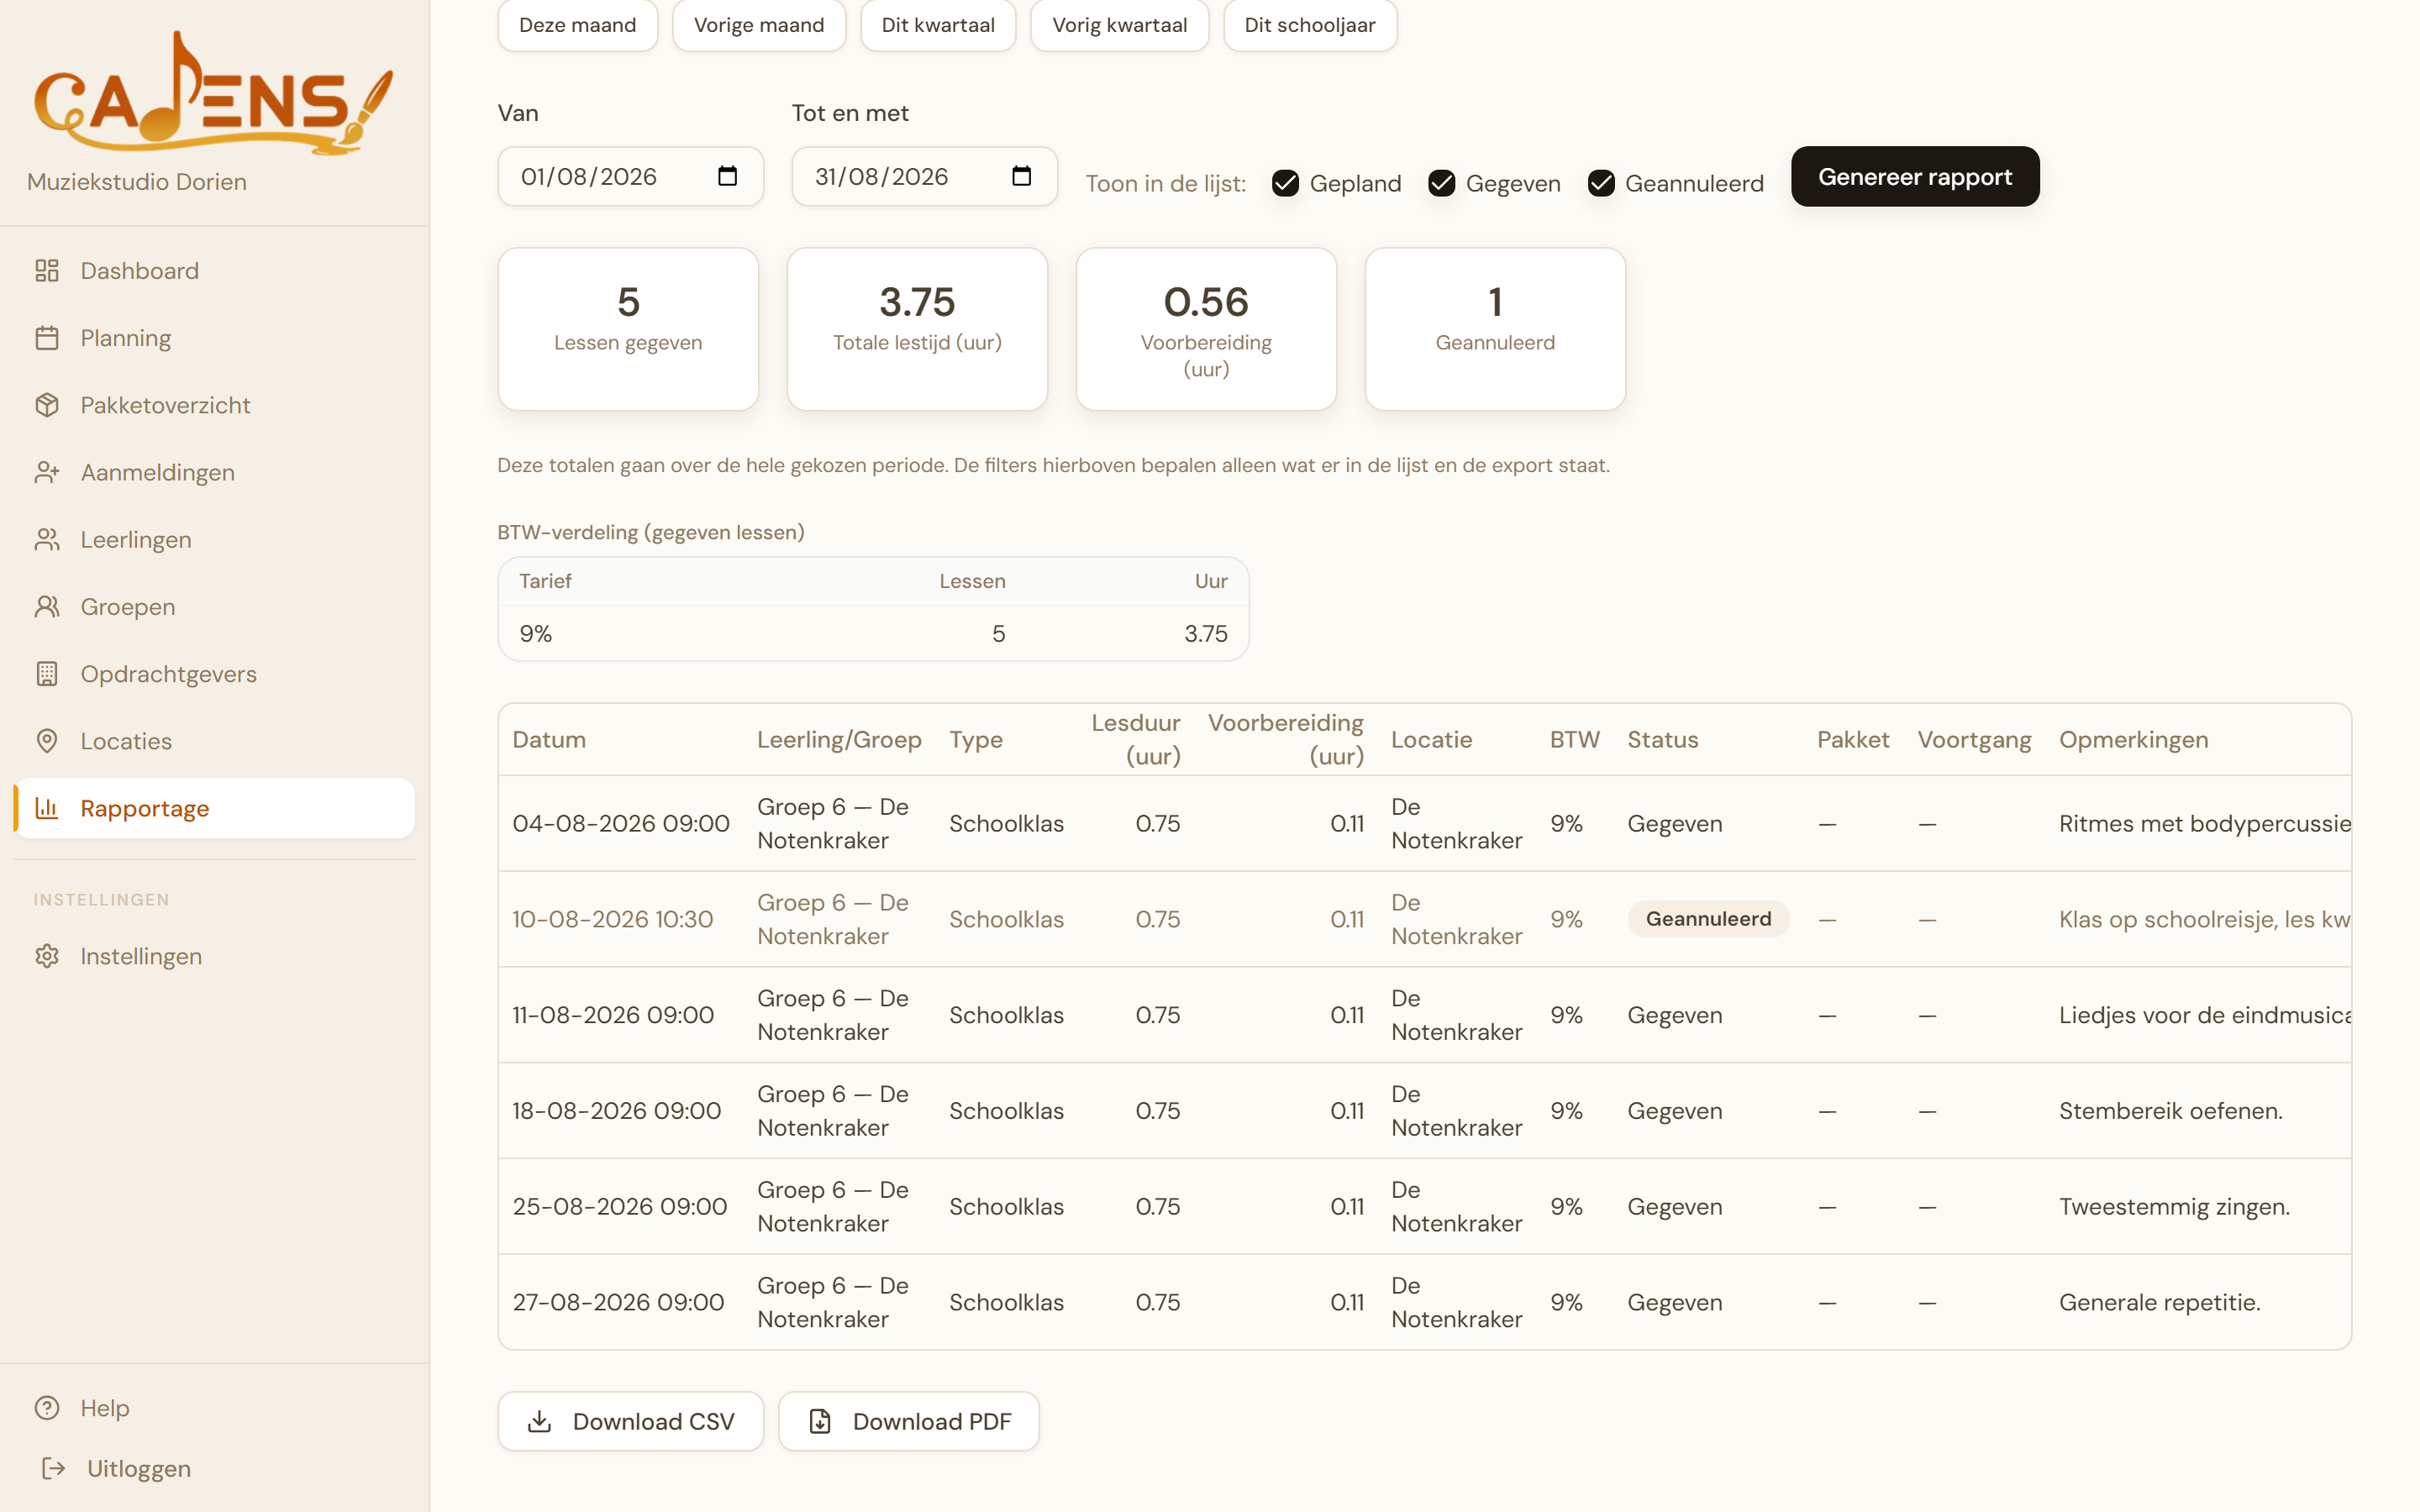Click the Aanmeldingen user-plus icon

(x=47, y=472)
